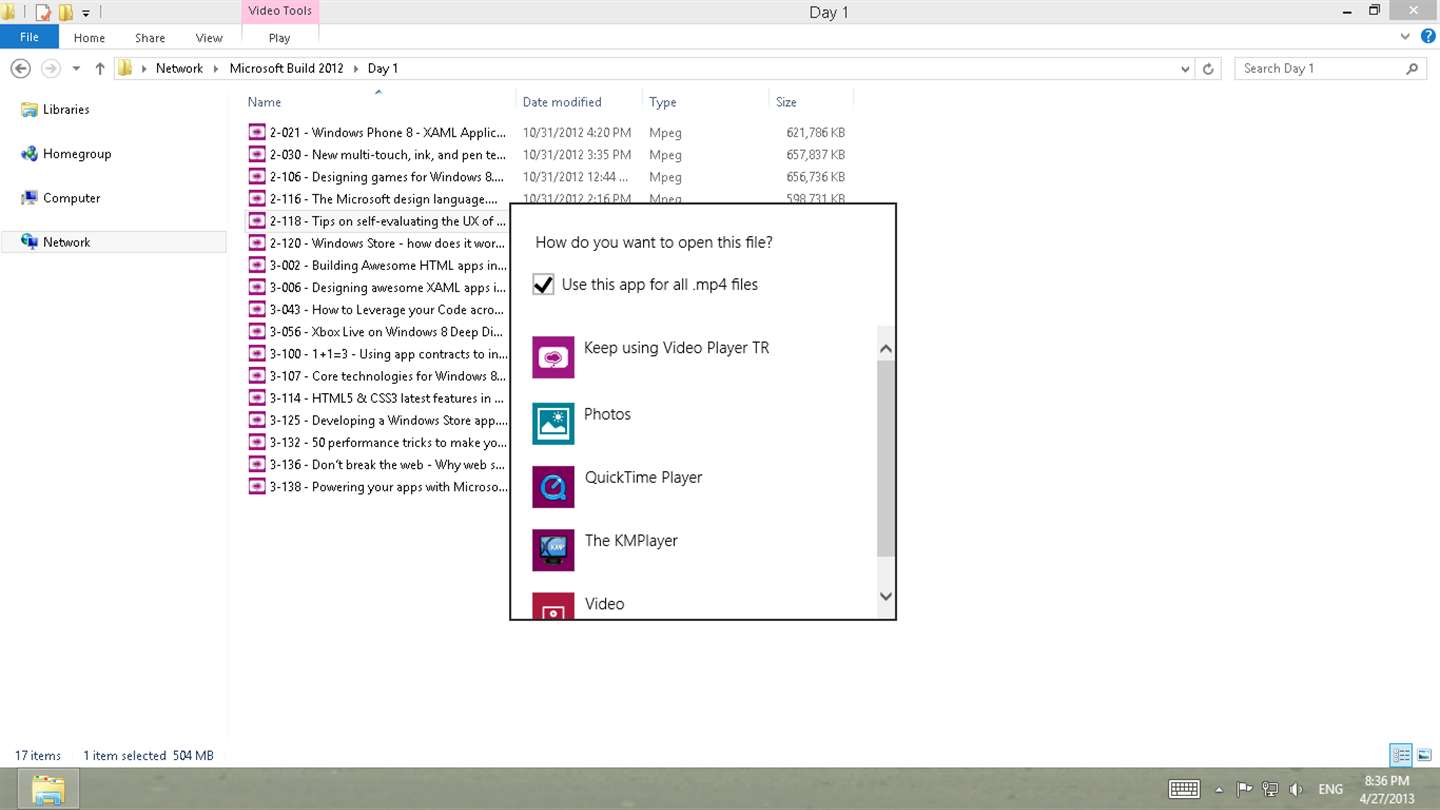Image resolution: width=1440 pixels, height=810 pixels.
Task: Click the Forward navigation arrow
Action: (x=50, y=68)
